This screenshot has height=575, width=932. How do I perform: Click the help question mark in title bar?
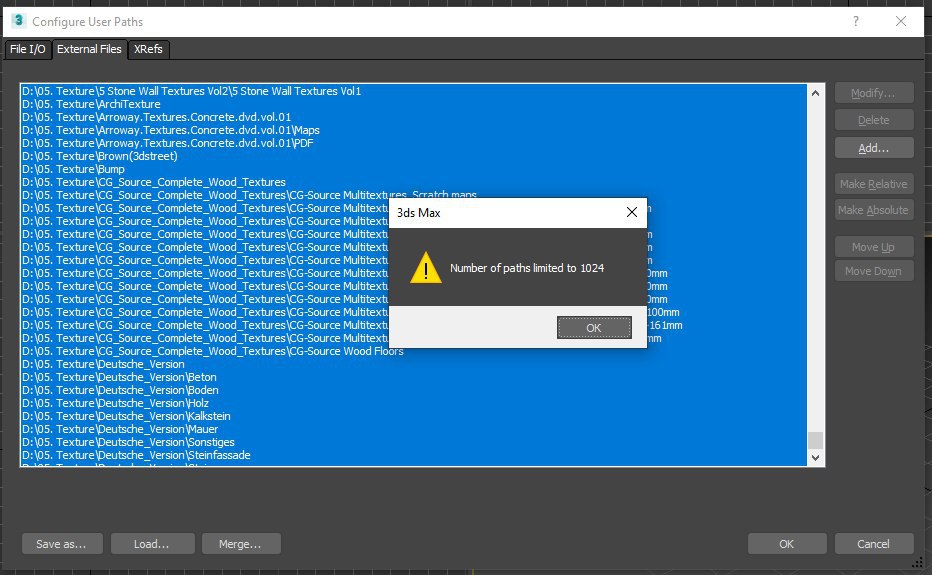tap(855, 21)
